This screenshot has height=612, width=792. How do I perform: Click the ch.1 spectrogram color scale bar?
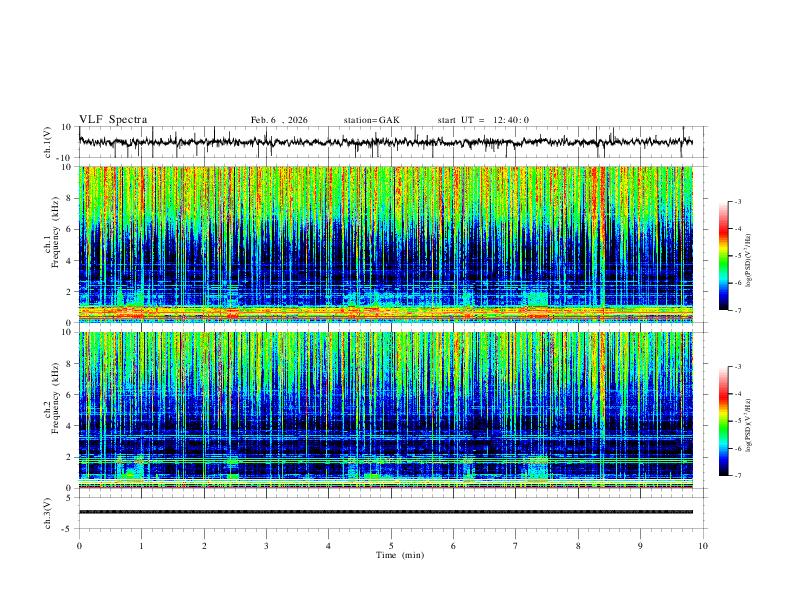[x=723, y=256]
